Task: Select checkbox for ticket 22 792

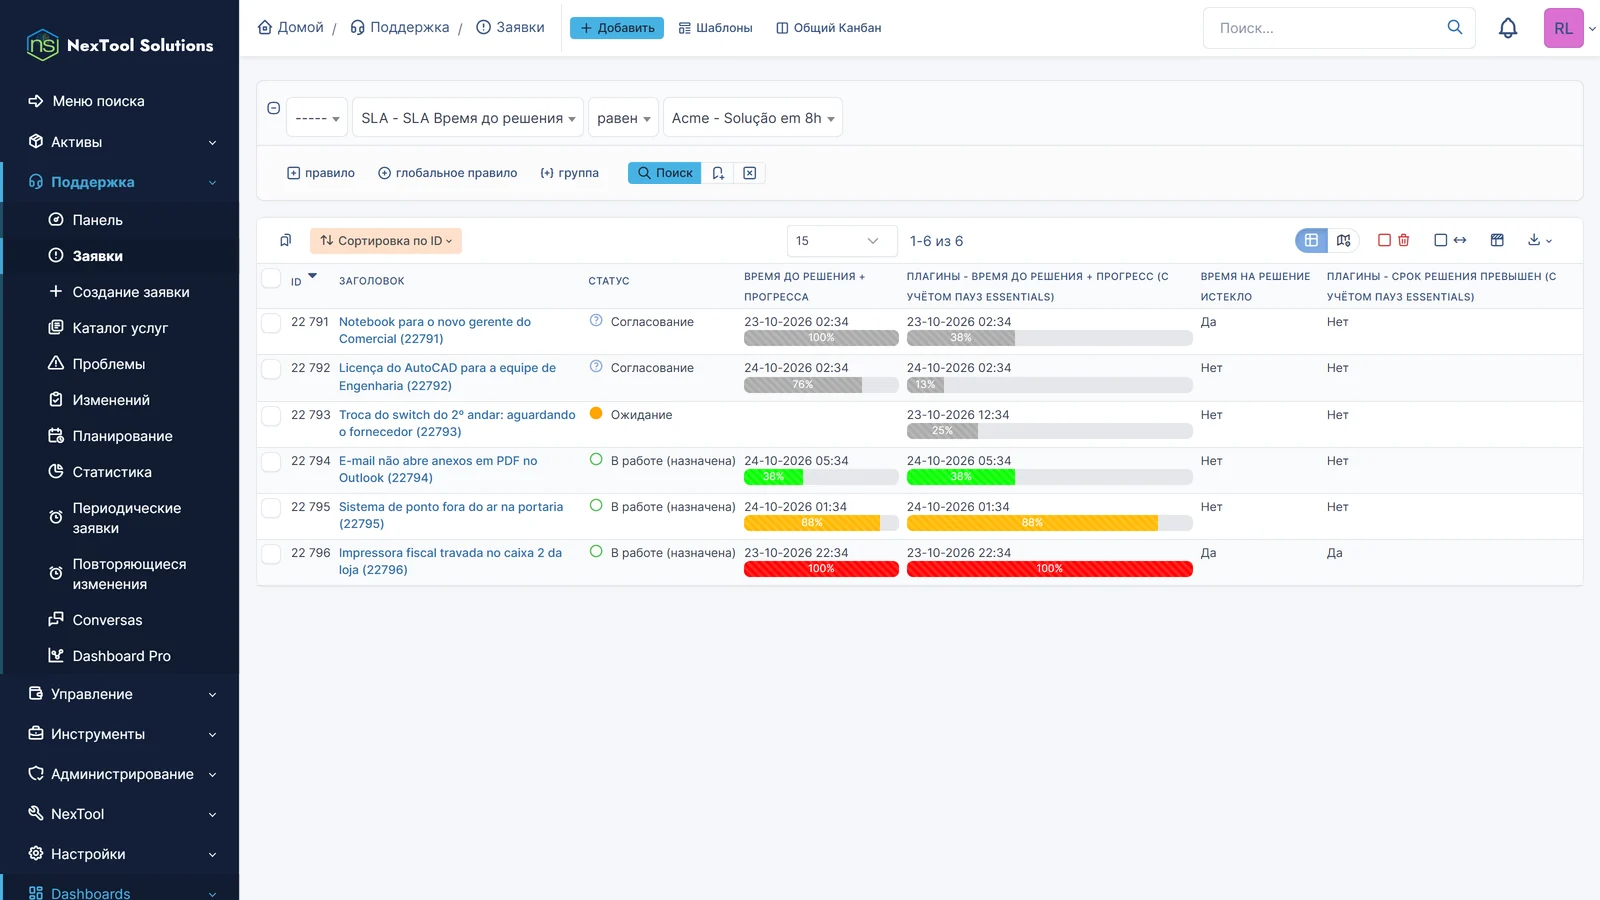Action: pos(271,368)
